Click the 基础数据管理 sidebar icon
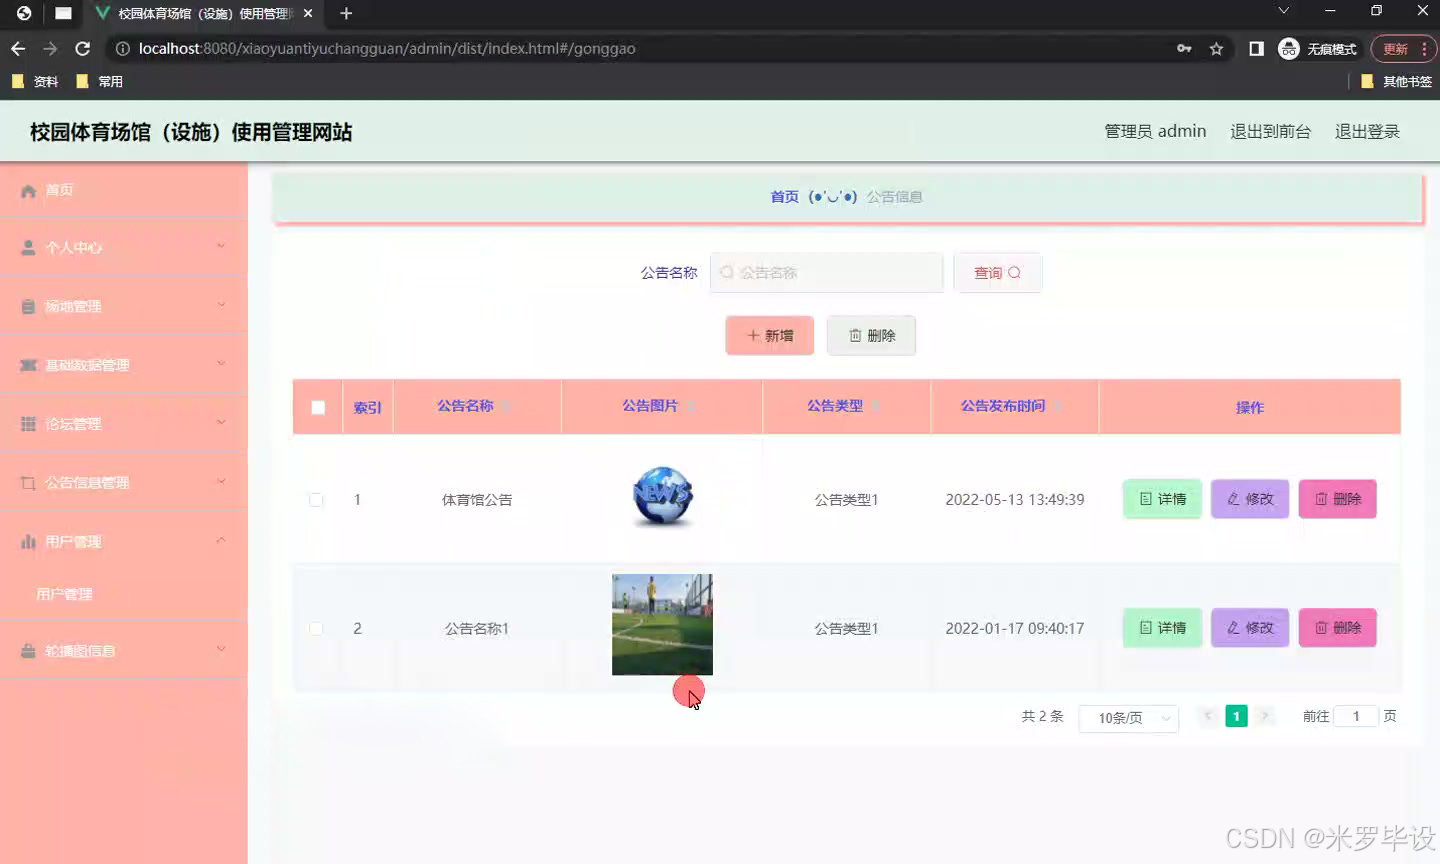The width and height of the screenshot is (1440, 864). click(28, 364)
